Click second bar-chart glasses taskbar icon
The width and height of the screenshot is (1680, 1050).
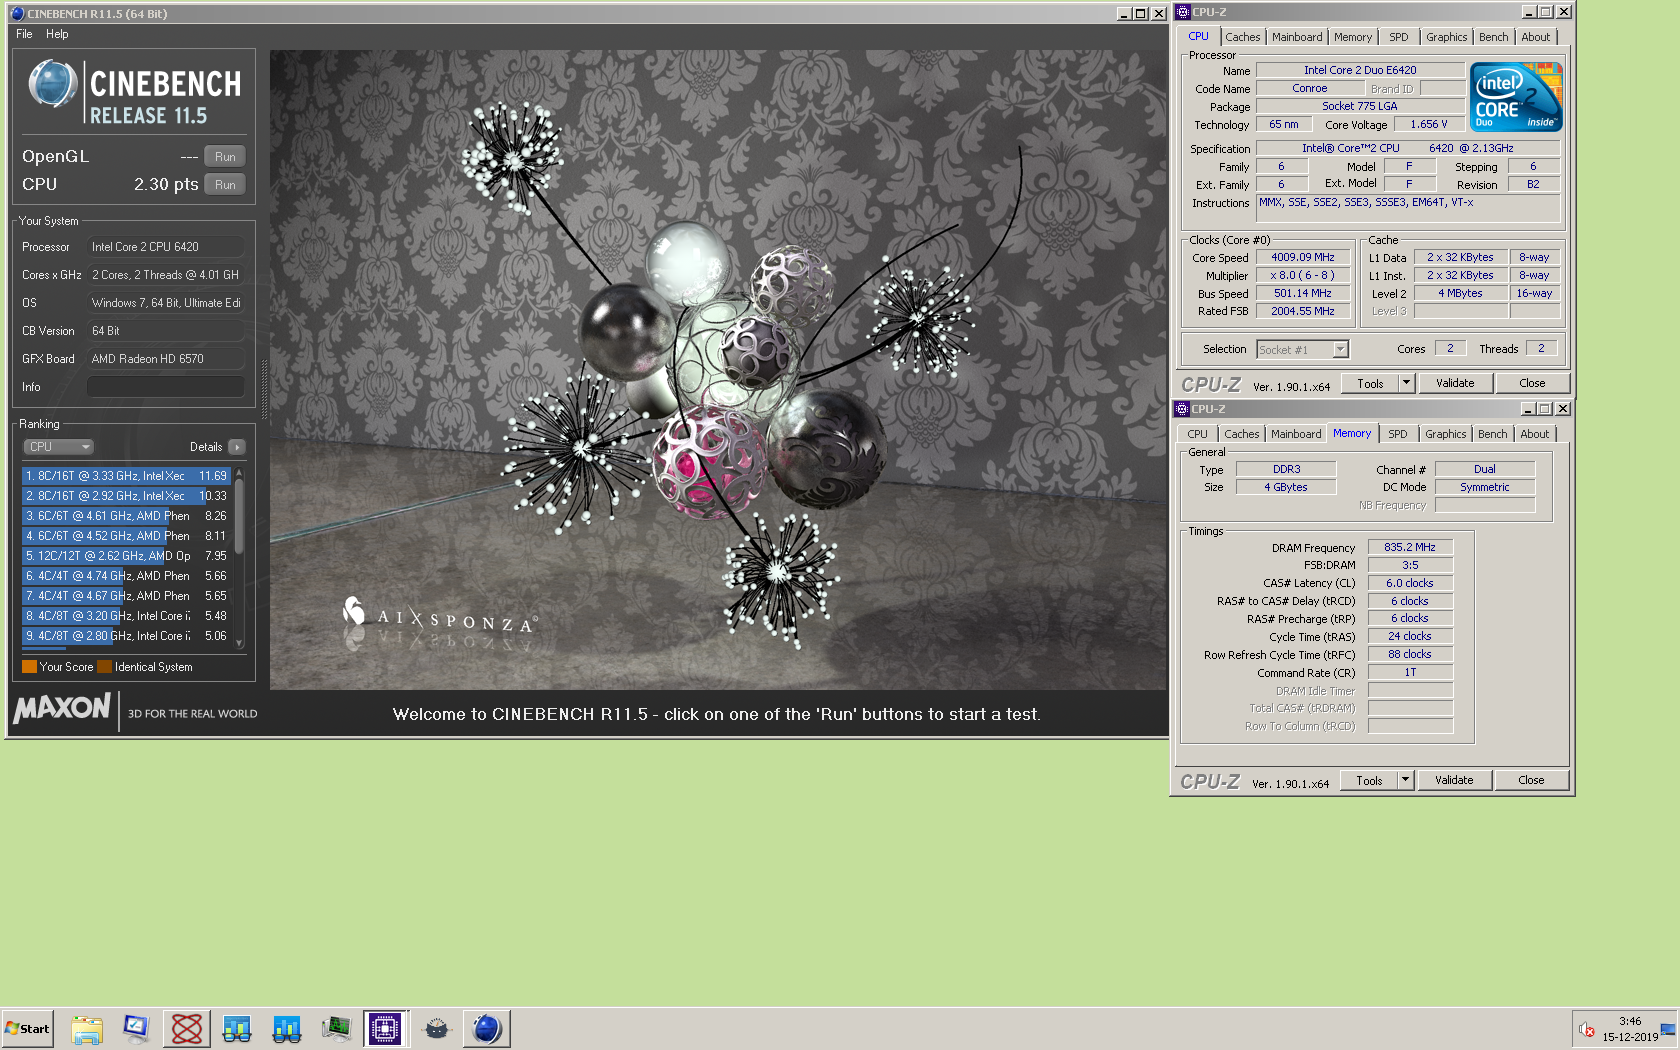[x=287, y=1029]
